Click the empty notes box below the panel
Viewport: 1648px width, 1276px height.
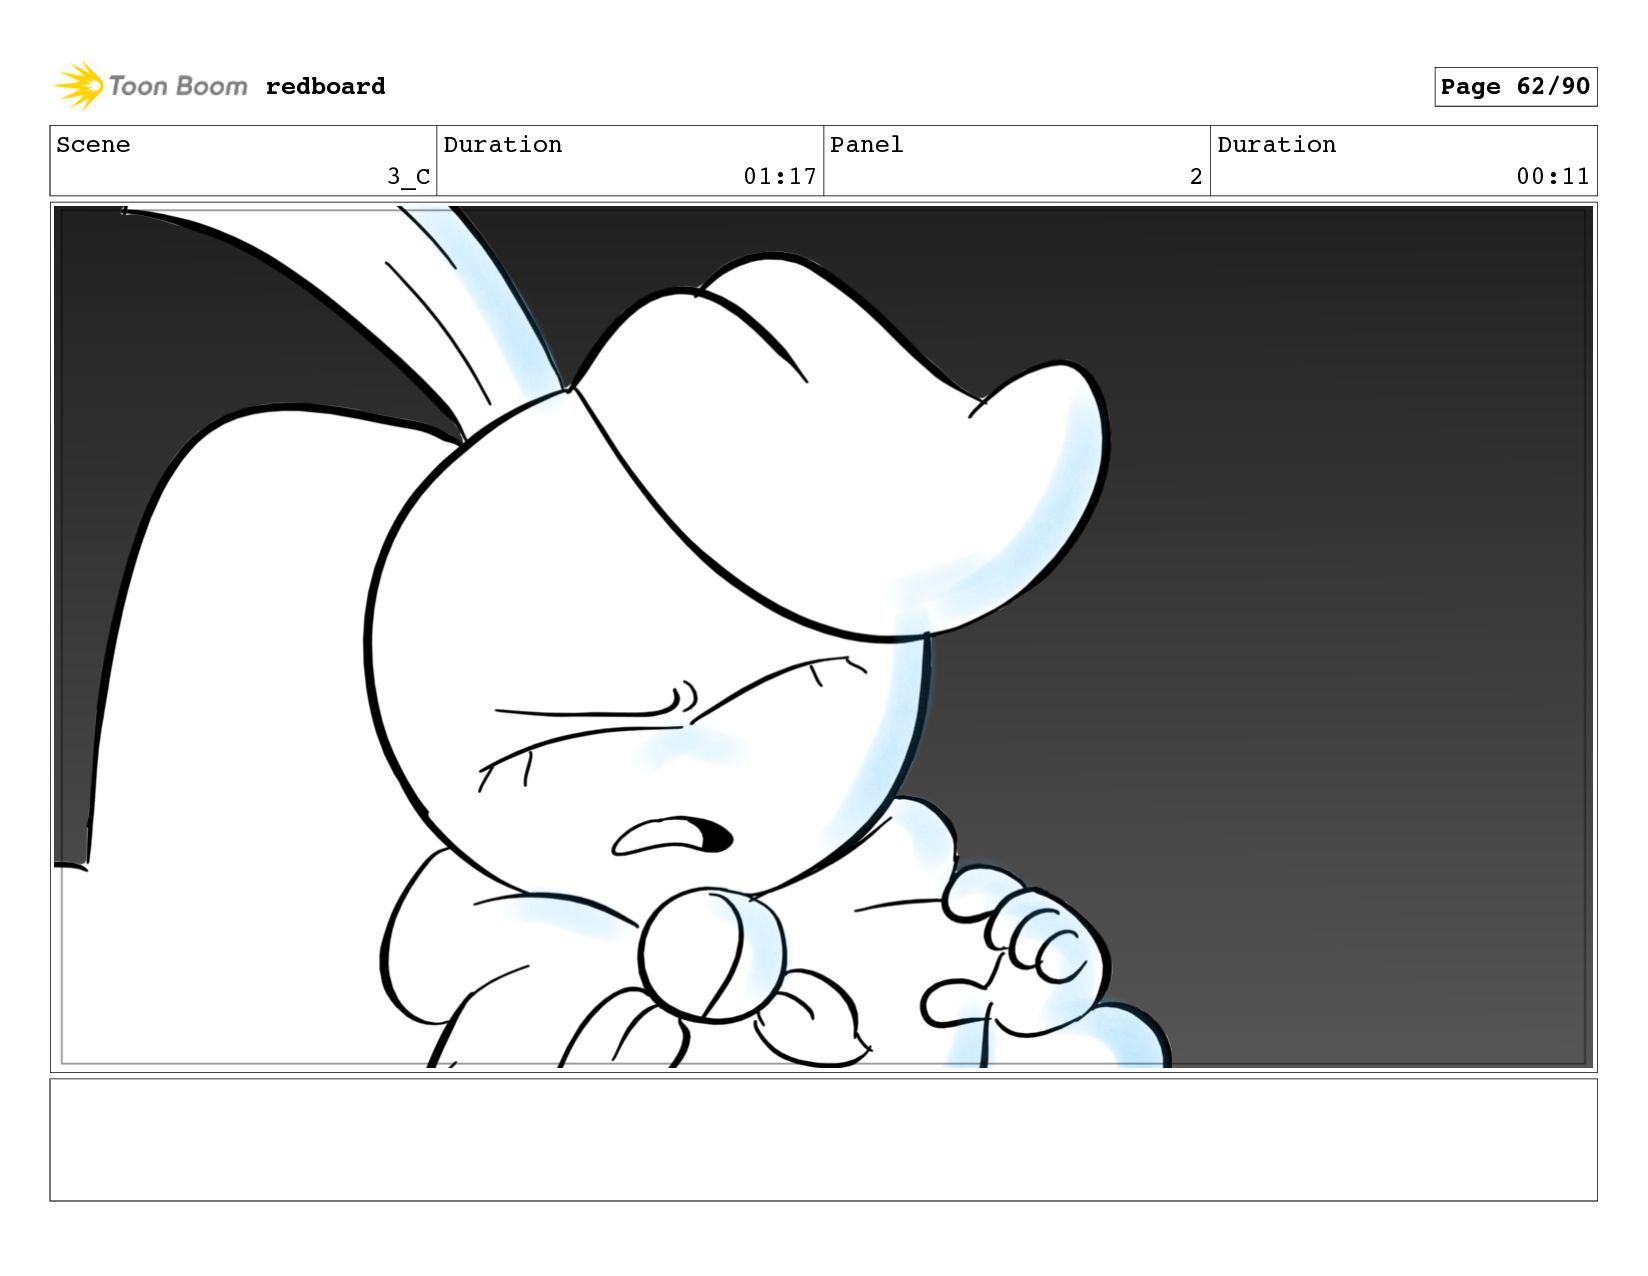[823, 1140]
